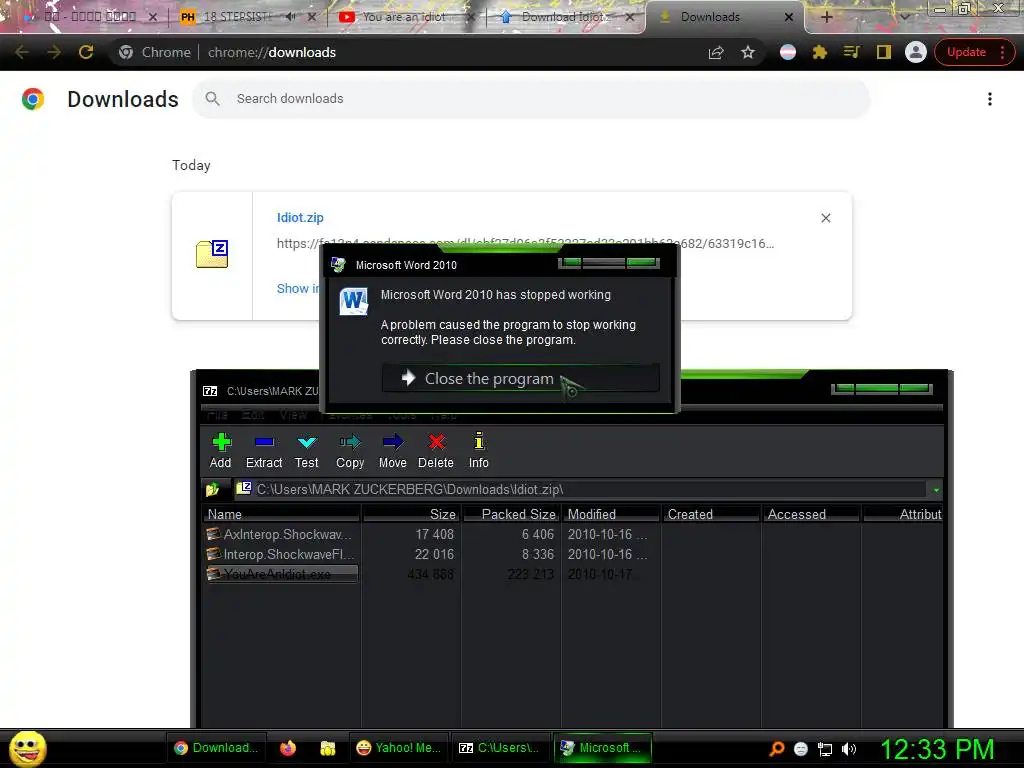The width and height of the screenshot is (1024, 768).
Task: Bookmark this page with the star icon
Action: click(x=748, y=52)
